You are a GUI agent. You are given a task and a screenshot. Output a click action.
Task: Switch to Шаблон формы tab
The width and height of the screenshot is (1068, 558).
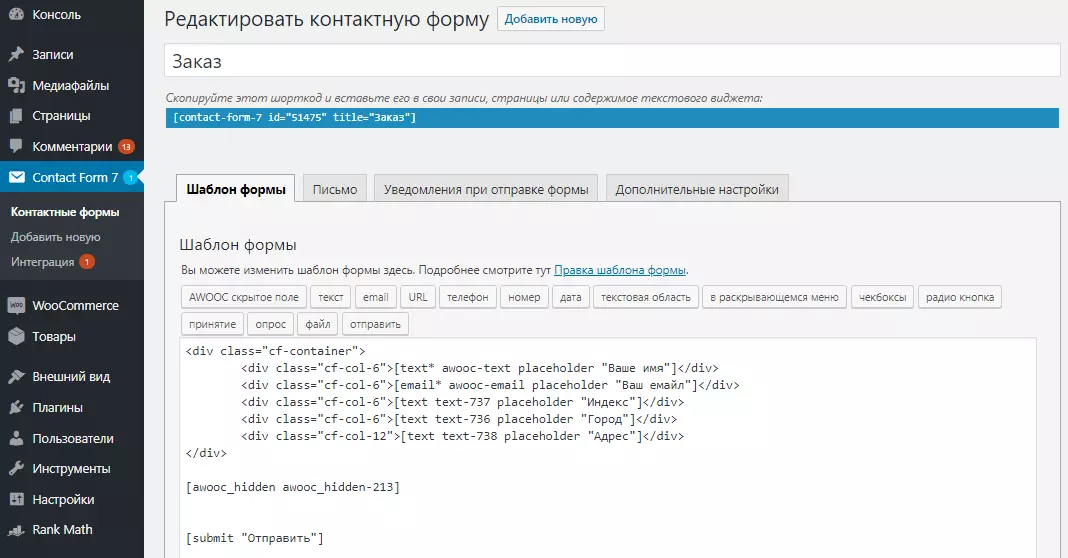236,189
